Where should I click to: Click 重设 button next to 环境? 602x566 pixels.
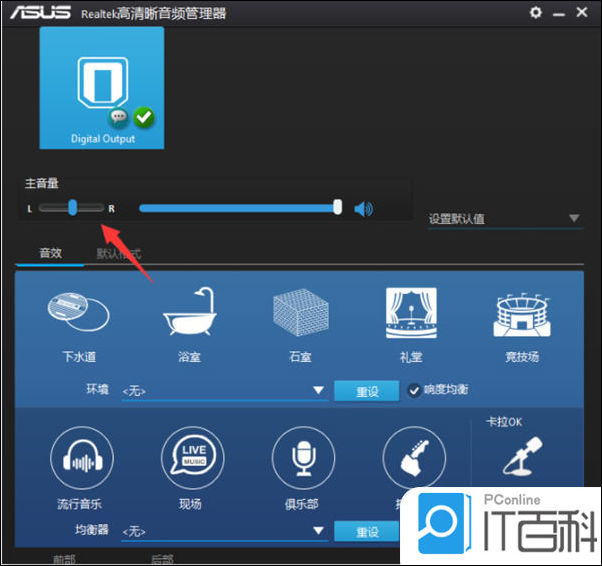click(367, 391)
